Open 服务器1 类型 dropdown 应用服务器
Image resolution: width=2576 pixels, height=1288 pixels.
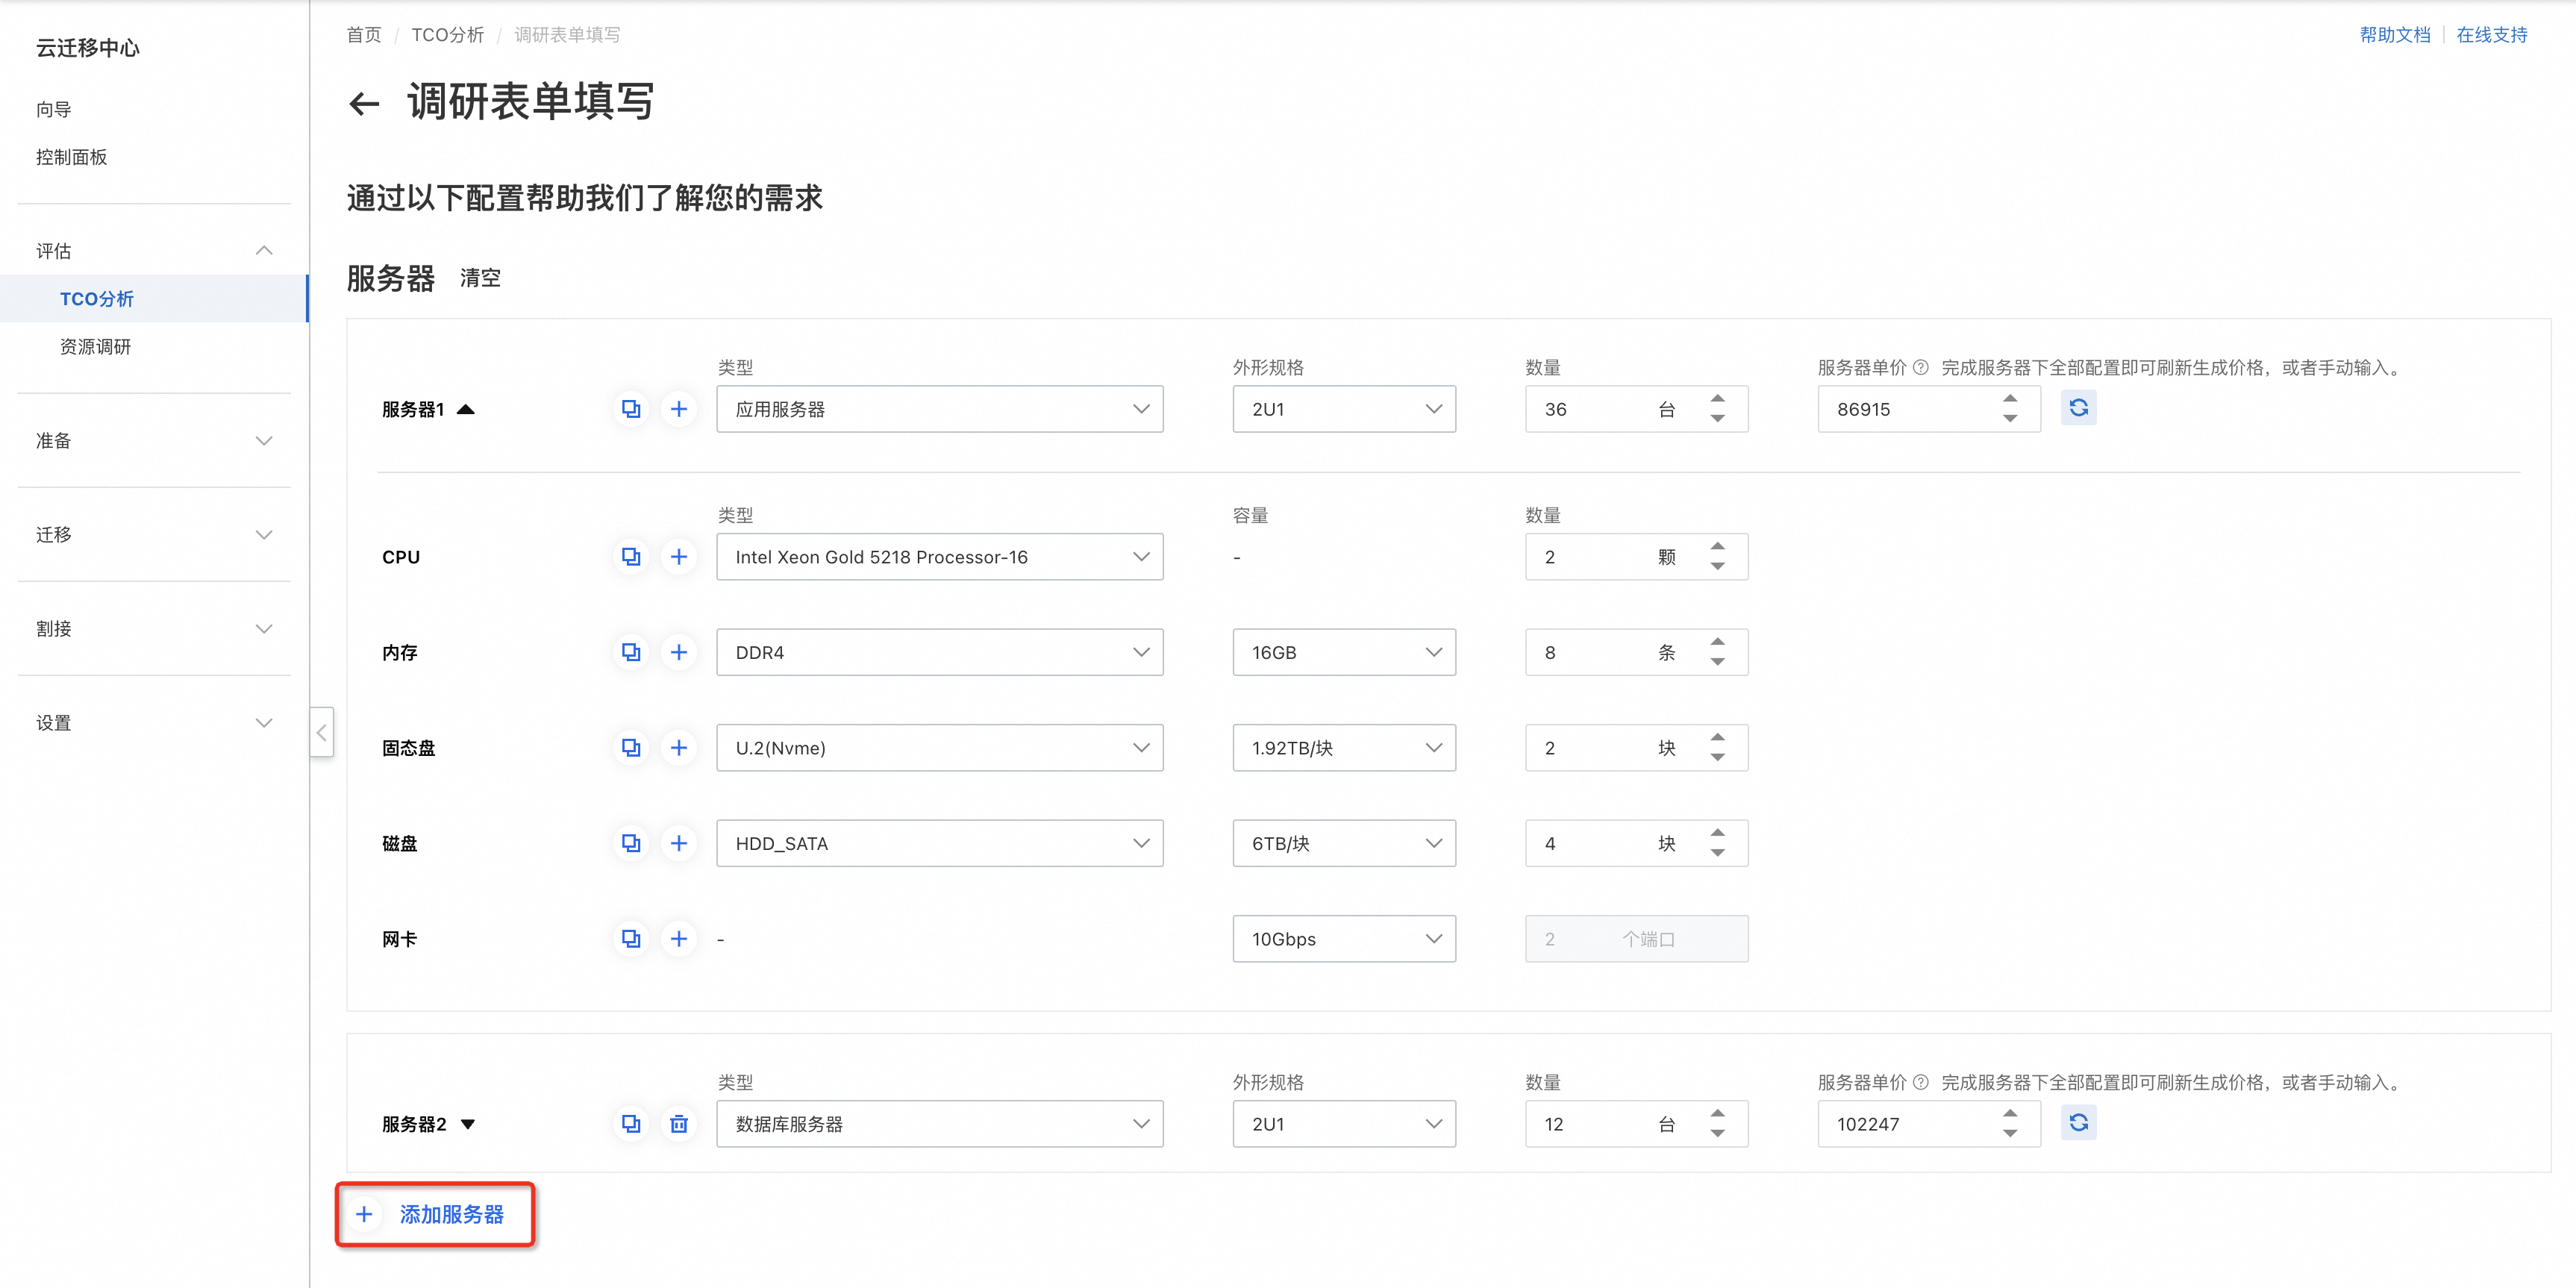939,409
